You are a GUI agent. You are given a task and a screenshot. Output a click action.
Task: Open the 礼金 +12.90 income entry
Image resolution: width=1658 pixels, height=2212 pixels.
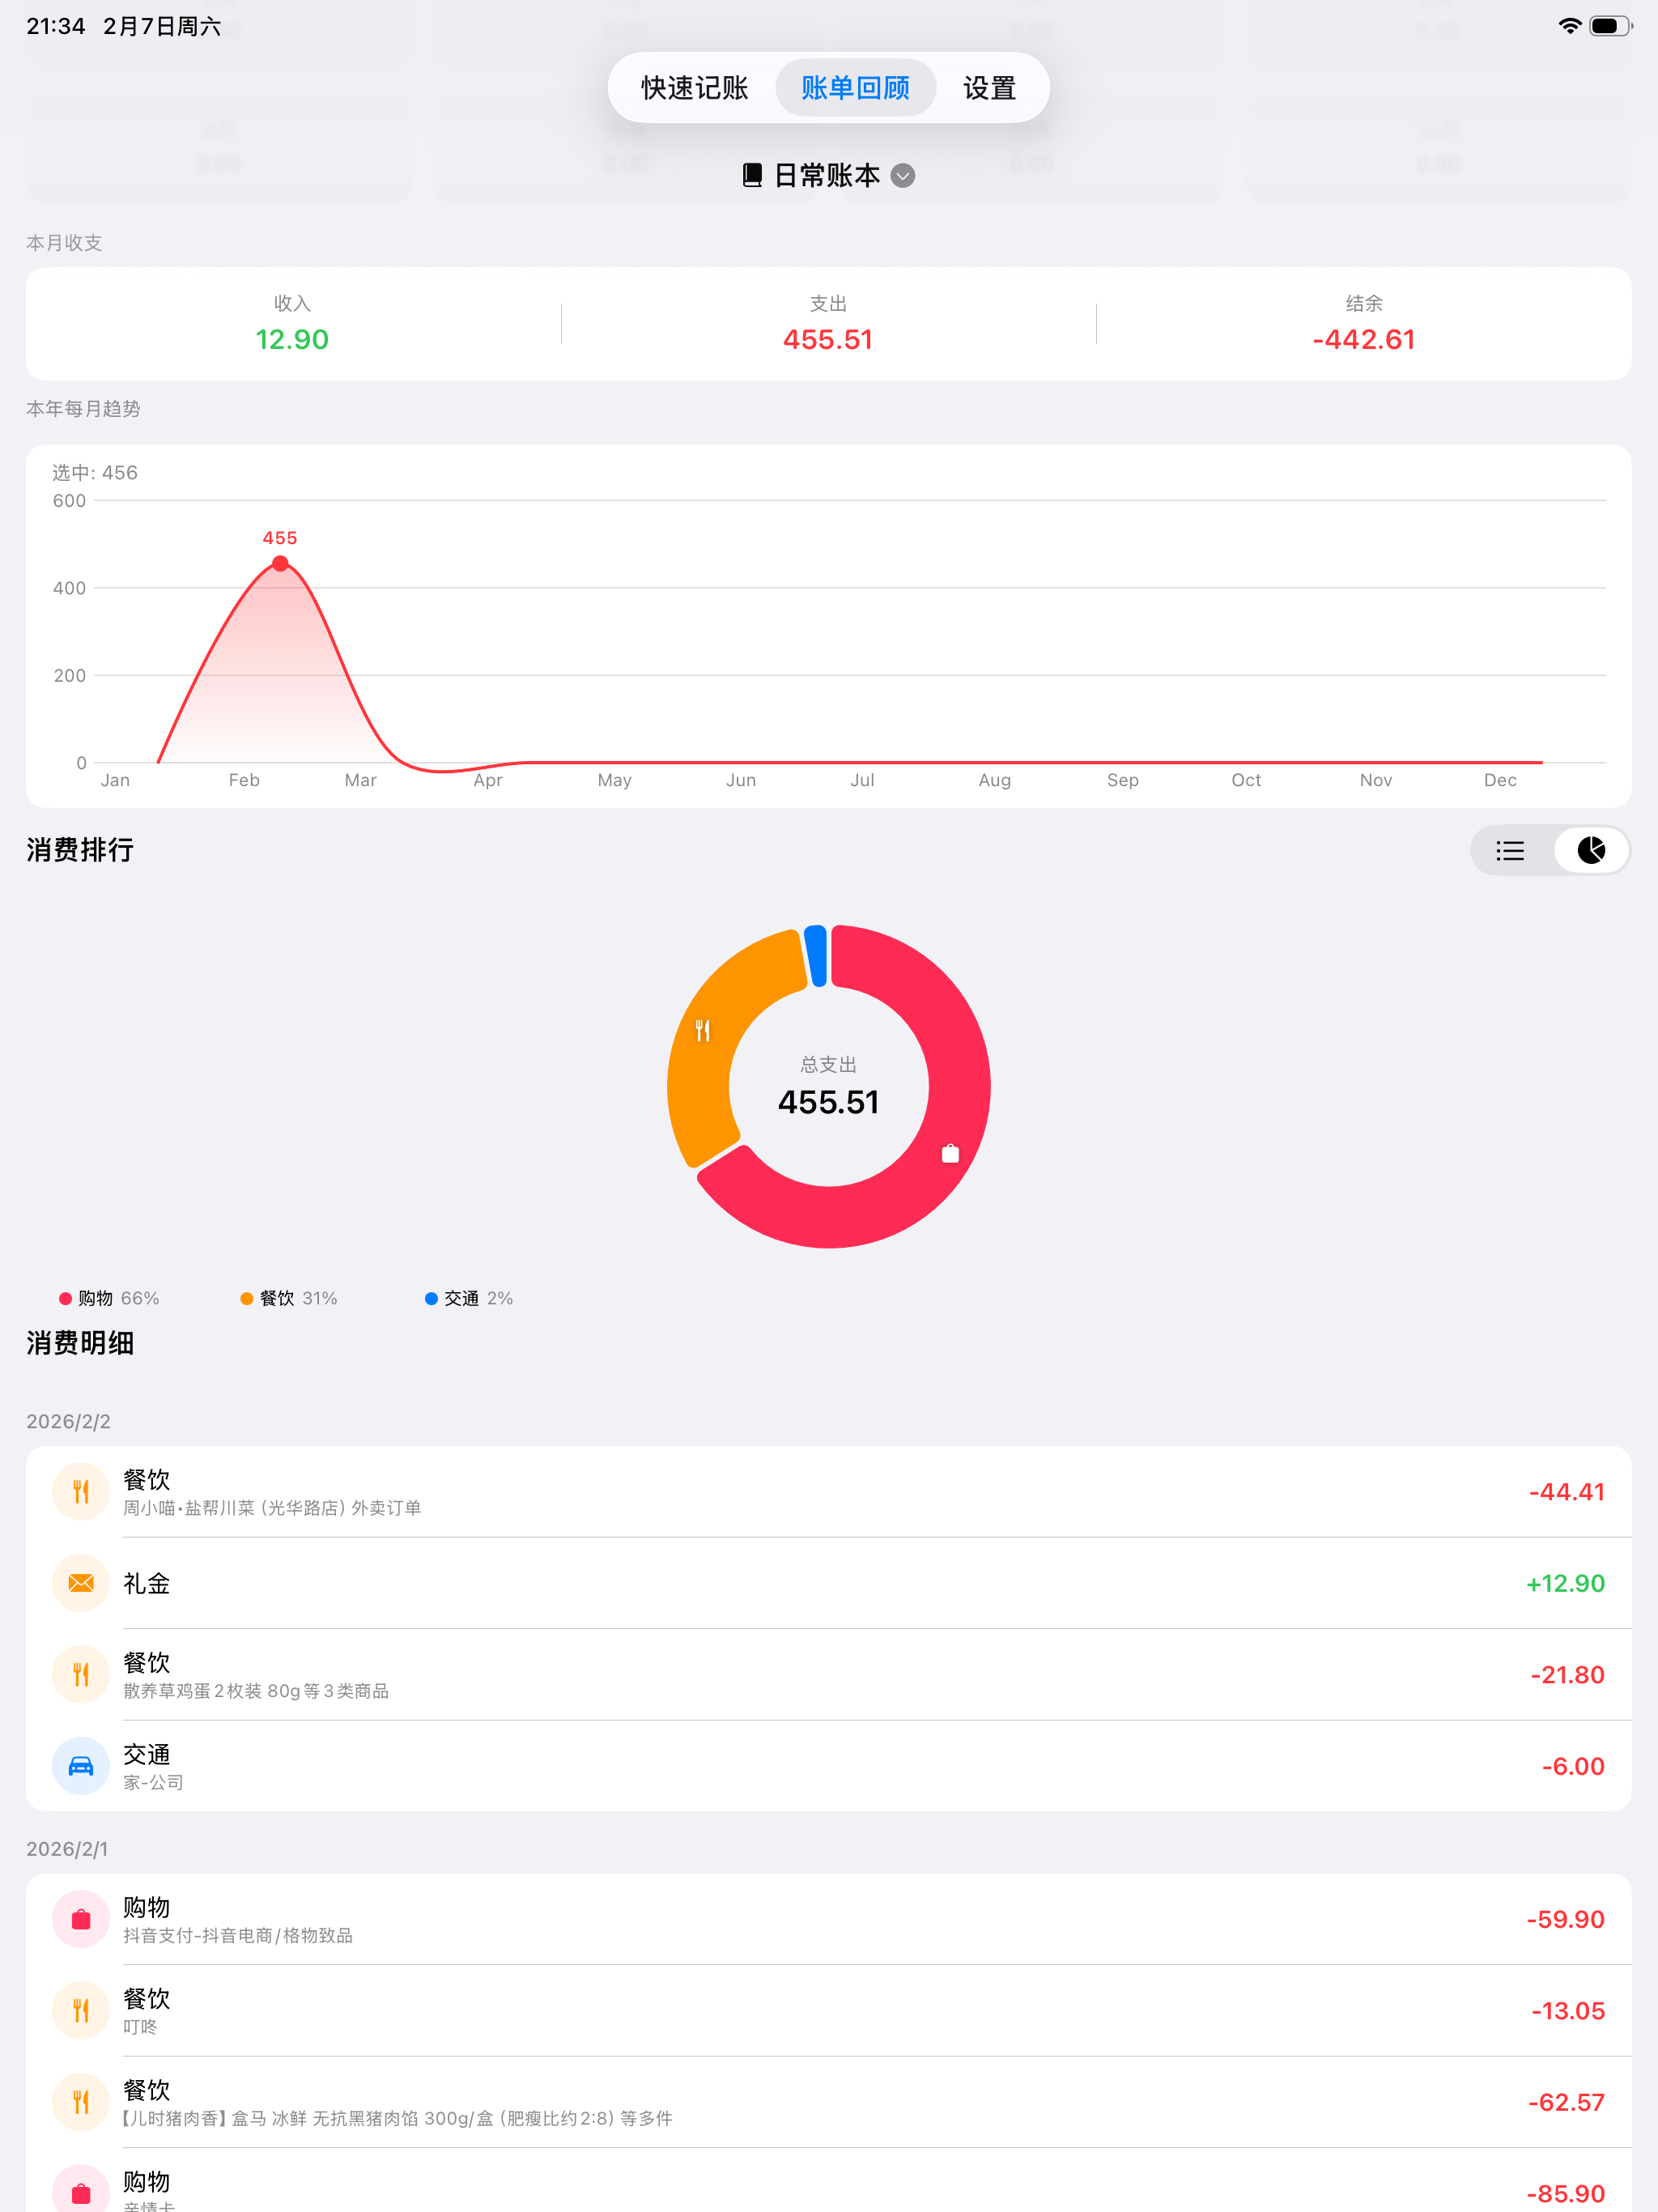[x=828, y=1583]
